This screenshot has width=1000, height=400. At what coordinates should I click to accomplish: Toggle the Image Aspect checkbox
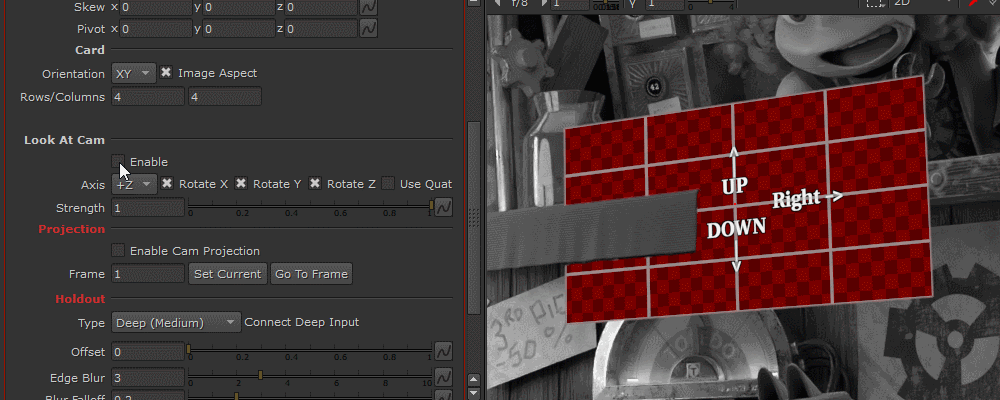(166, 73)
